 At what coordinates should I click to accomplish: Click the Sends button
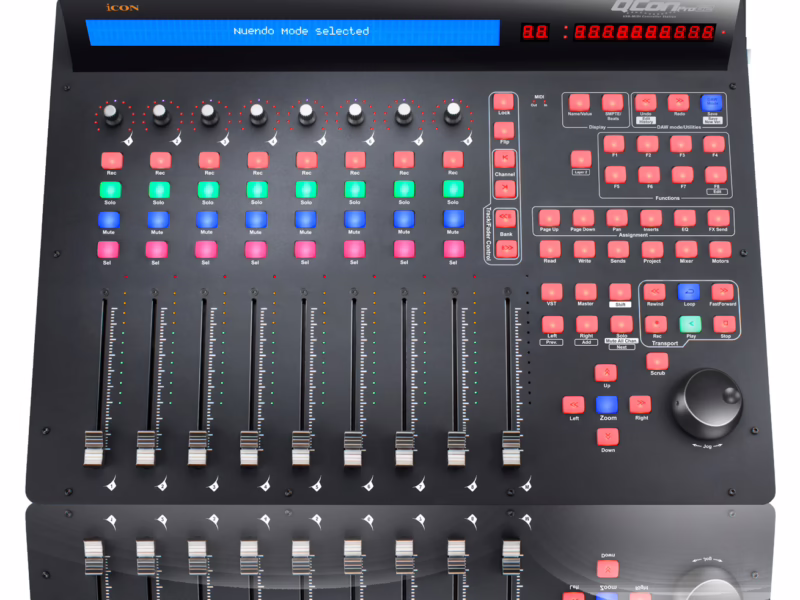pos(618,250)
